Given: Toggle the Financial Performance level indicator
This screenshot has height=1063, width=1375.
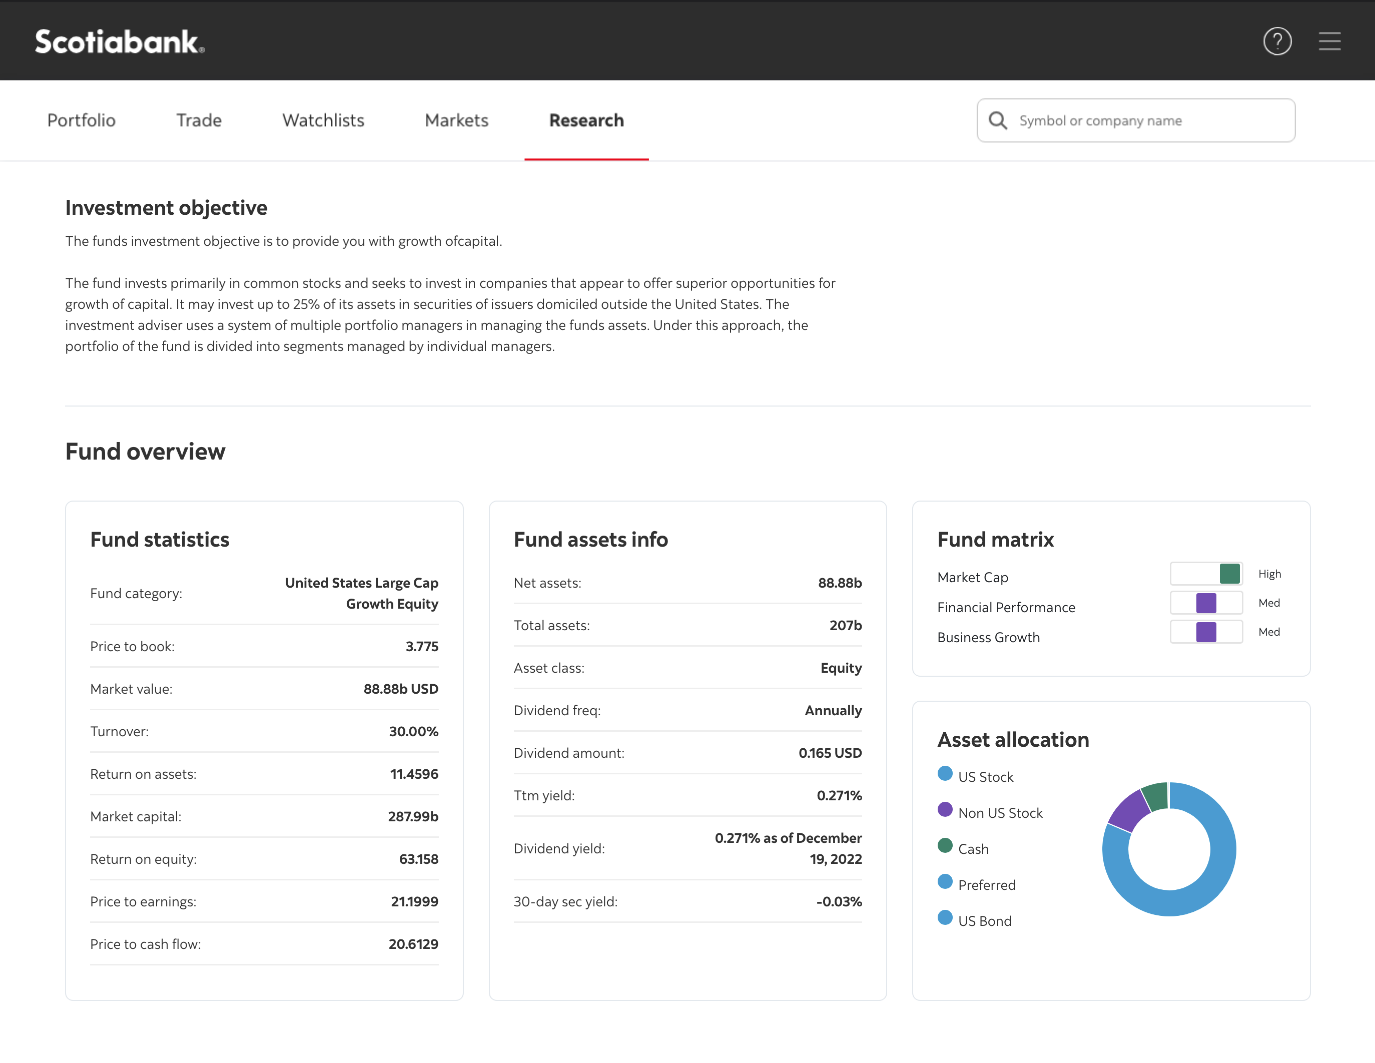Looking at the screenshot, I should [1206, 603].
